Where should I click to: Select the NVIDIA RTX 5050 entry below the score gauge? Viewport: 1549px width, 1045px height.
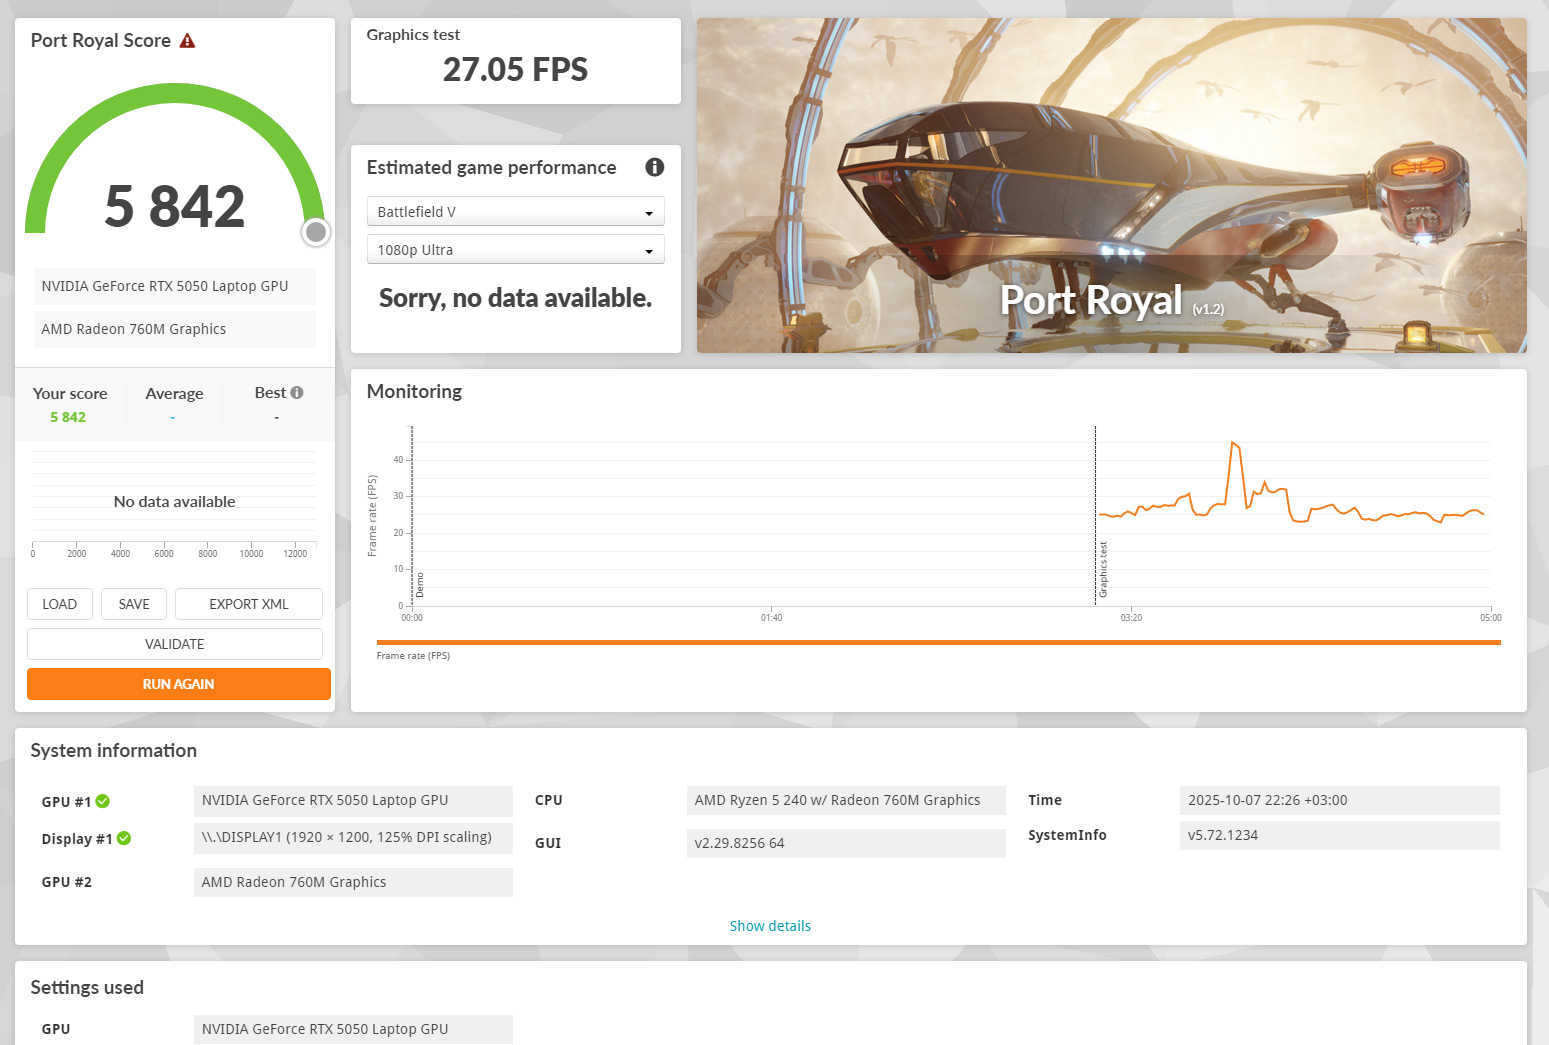click(175, 286)
